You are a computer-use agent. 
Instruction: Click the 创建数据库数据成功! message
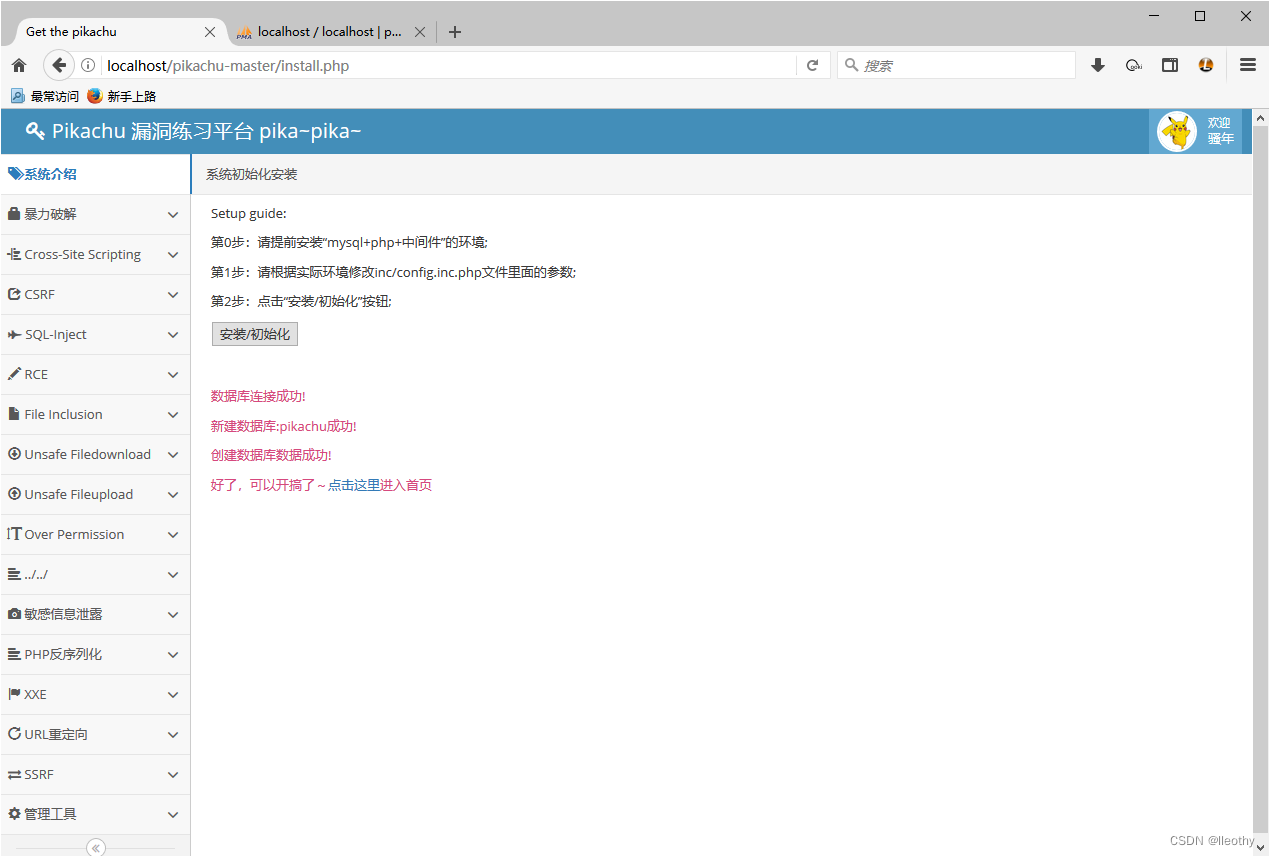(271, 455)
